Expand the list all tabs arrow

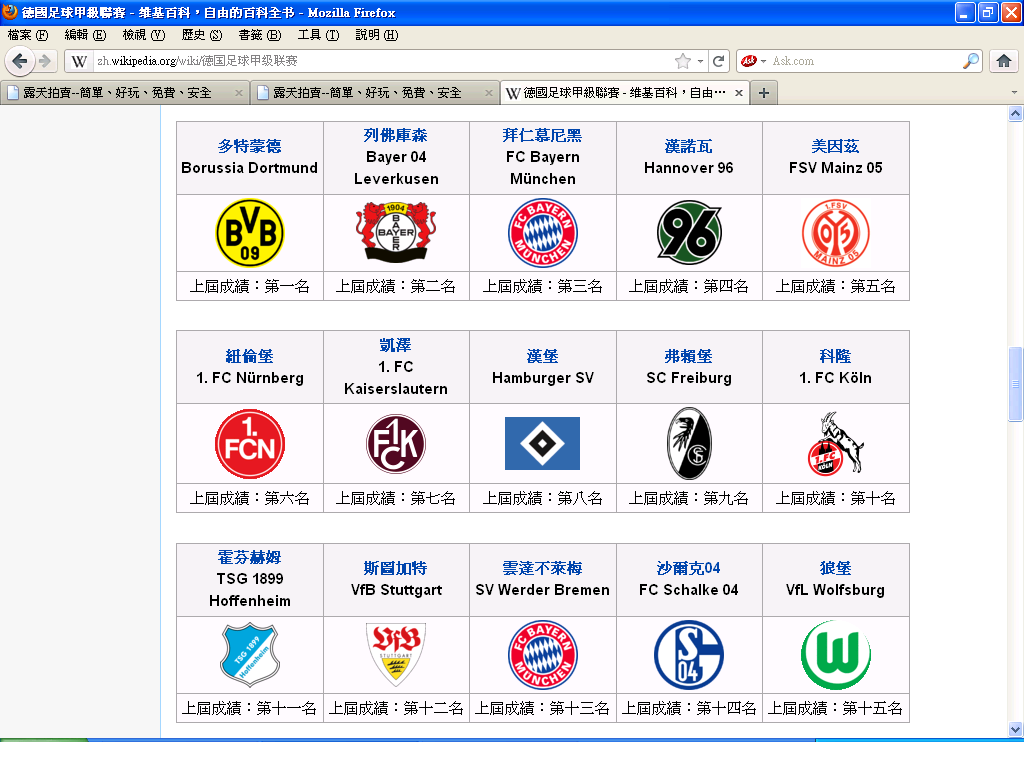pyautogui.click(x=1014, y=93)
